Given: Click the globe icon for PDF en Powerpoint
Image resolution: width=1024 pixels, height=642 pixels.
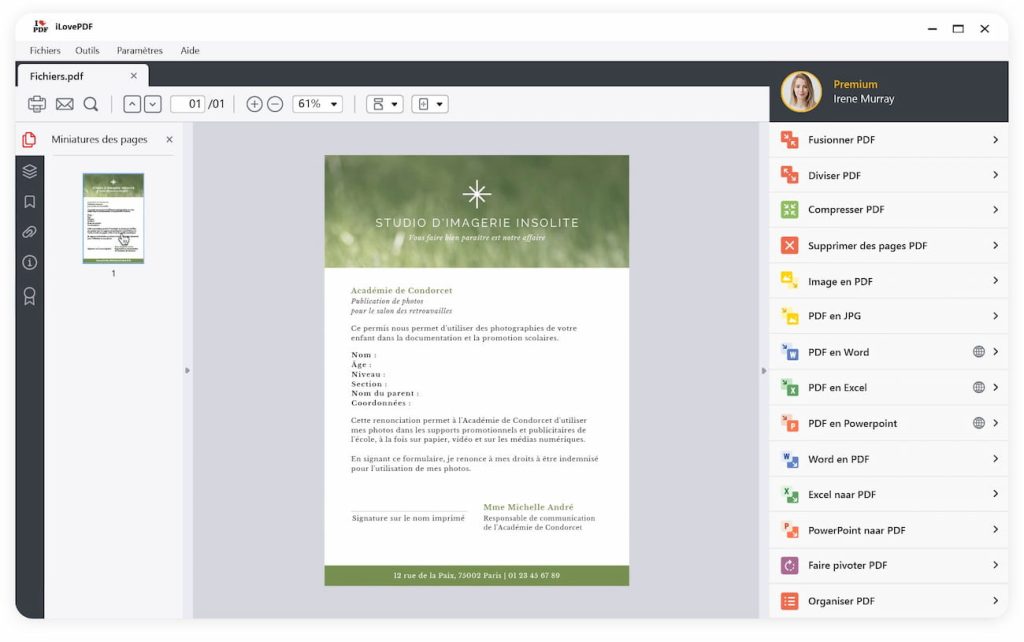Looking at the screenshot, I should coord(978,423).
